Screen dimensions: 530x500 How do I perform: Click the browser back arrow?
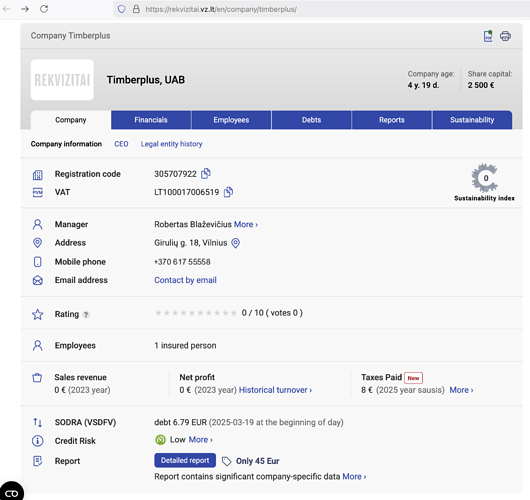(x=6, y=9)
